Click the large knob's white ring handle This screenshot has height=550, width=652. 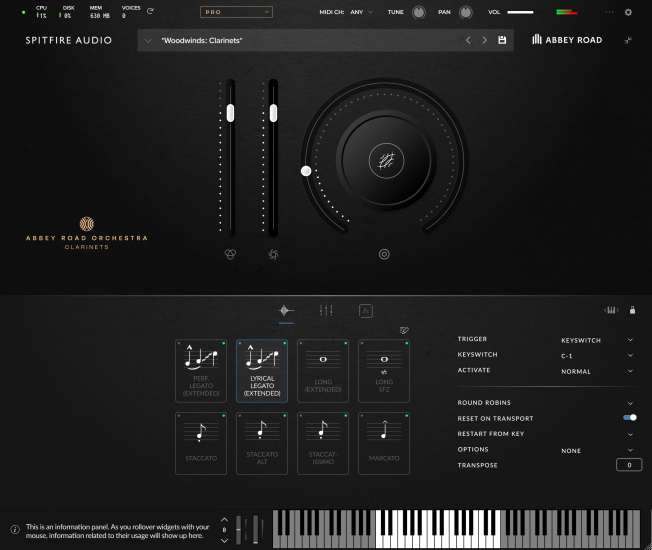tap(306, 171)
